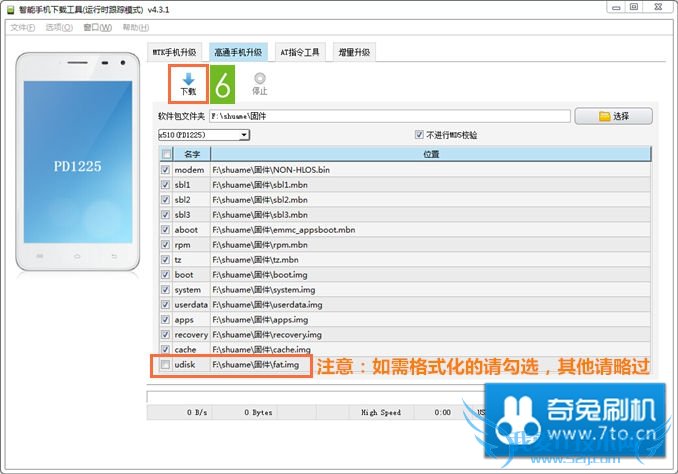Screen dimensions: 678x474
Task: Uncheck the boot row checkbox
Action: [x=165, y=275]
